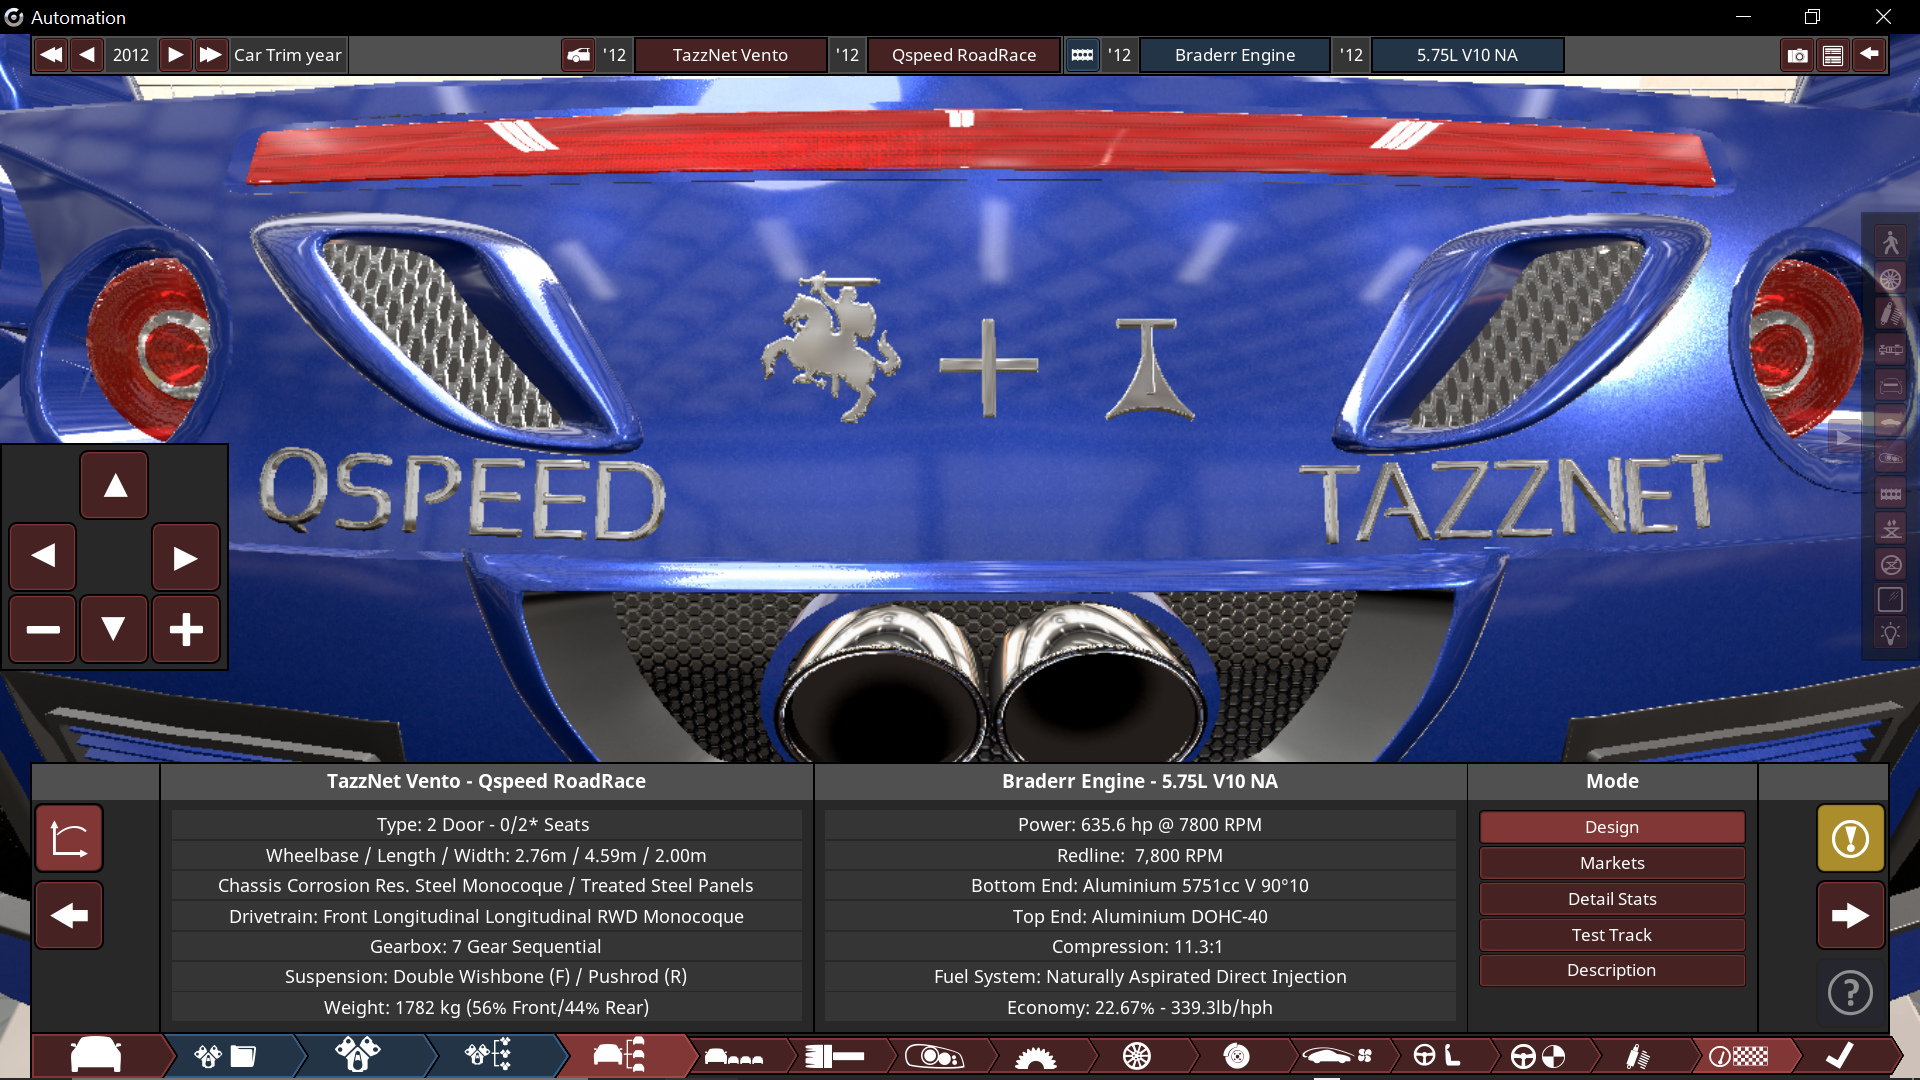This screenshot has height=1080, width=1920.
Task: Open the headlight fixtures tab
Action: 934,1056
